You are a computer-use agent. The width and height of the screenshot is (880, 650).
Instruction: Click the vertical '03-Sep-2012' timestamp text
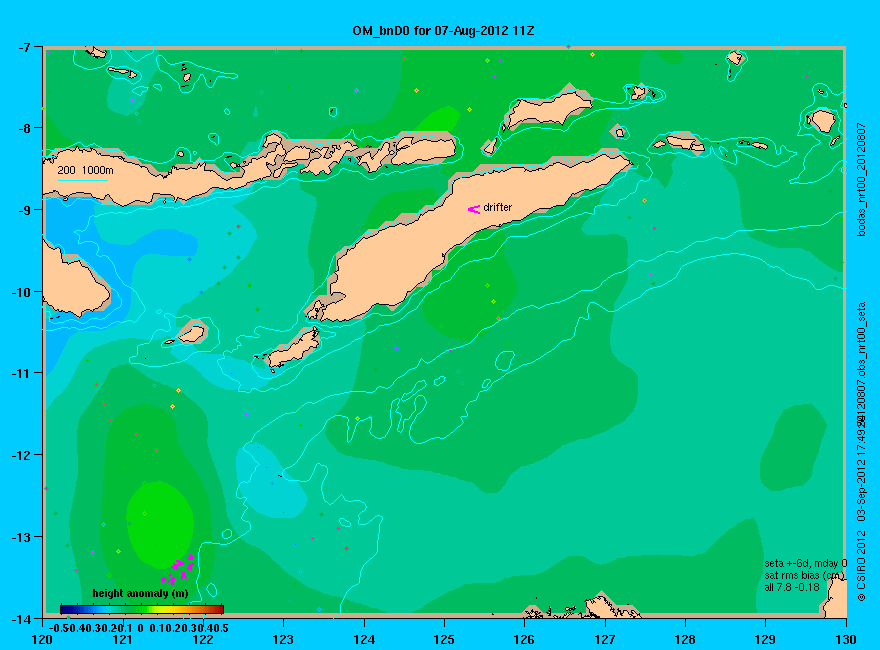pos(862,490)
